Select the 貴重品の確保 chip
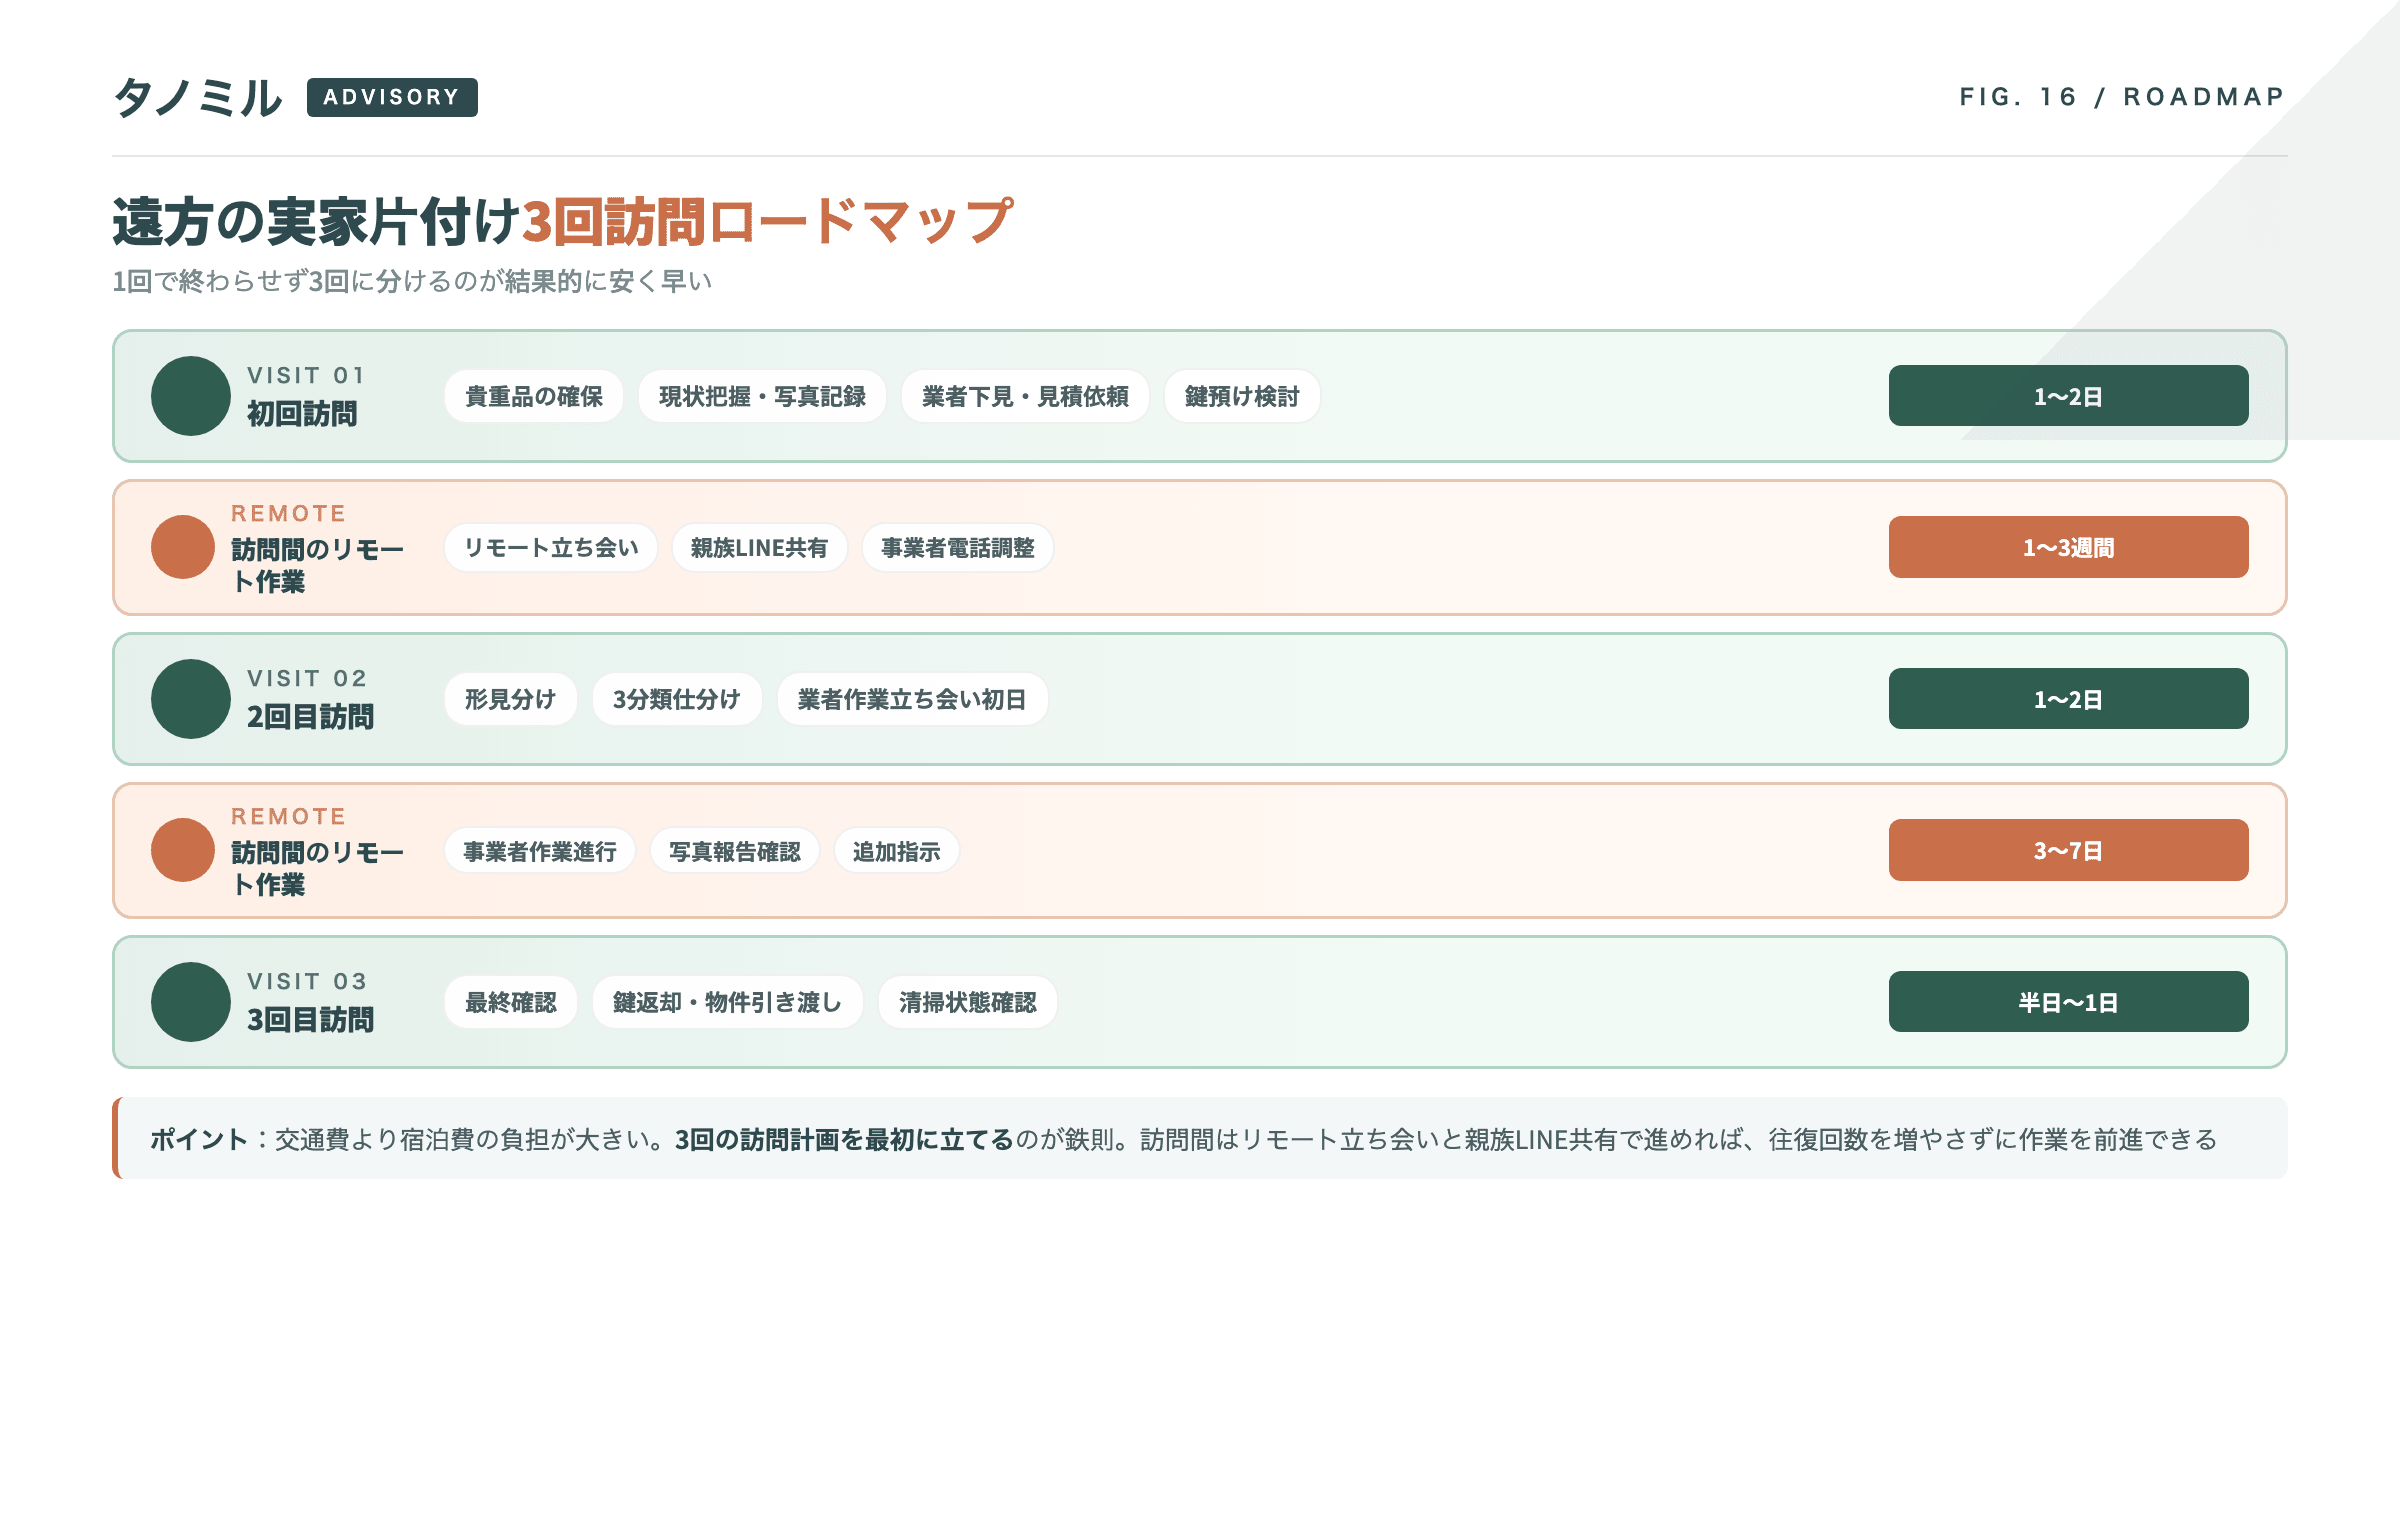 (534, 397)
